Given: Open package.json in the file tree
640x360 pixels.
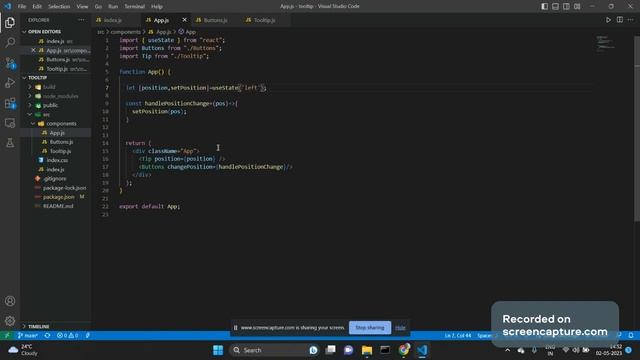Looking at the screenshot, I should pos(58,197).
